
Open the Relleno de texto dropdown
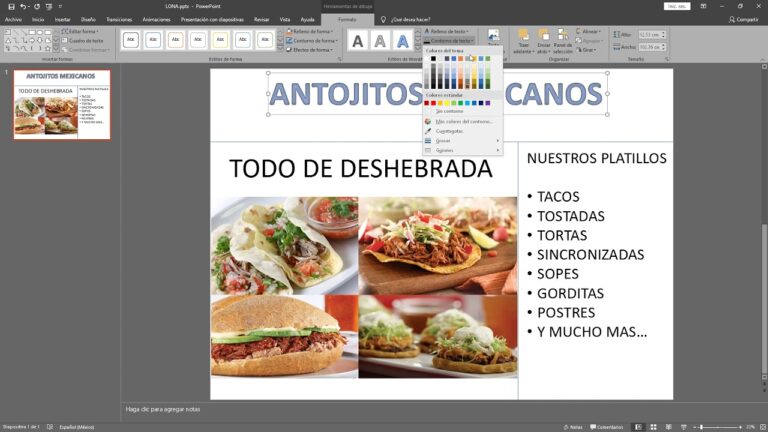click(446, 31)
